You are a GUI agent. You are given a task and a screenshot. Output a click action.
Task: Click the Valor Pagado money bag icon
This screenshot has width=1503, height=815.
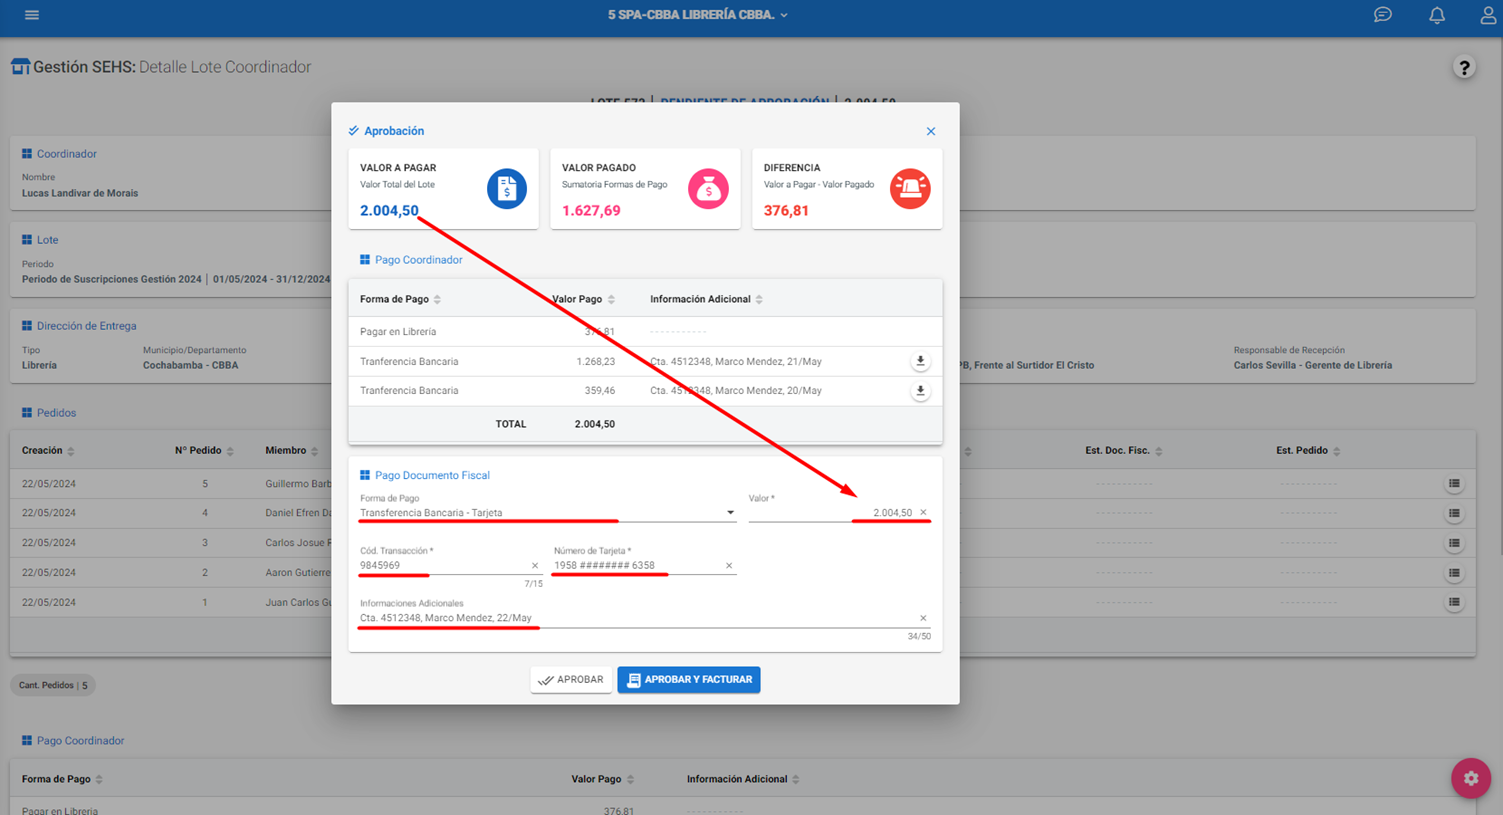tap(708, 189)
